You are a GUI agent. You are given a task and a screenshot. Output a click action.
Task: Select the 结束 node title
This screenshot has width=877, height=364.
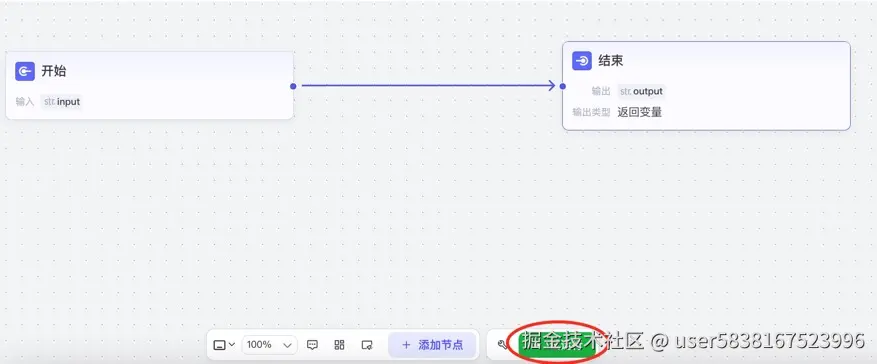point(611,60)
